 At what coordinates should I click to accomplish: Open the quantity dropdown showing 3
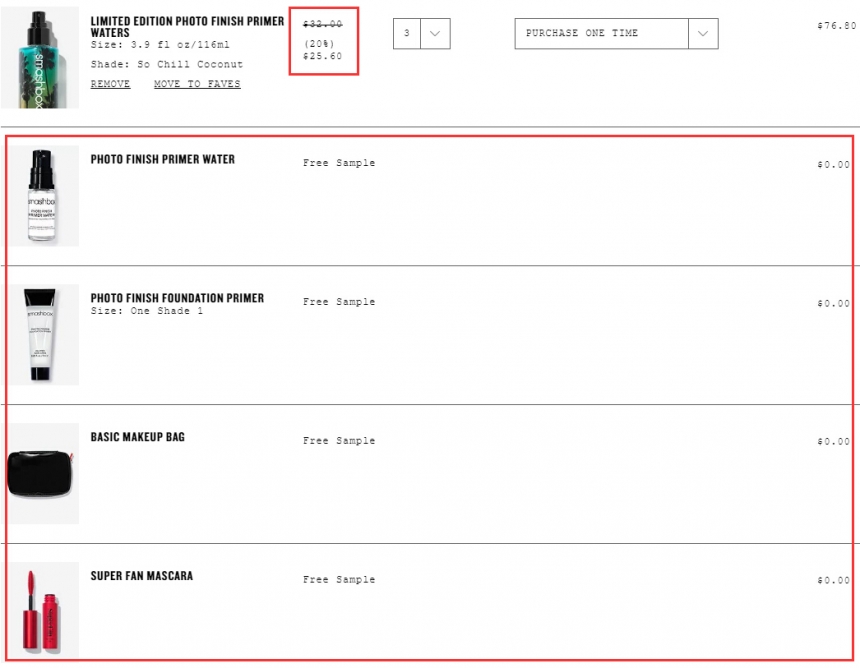(x=422, y=33)
